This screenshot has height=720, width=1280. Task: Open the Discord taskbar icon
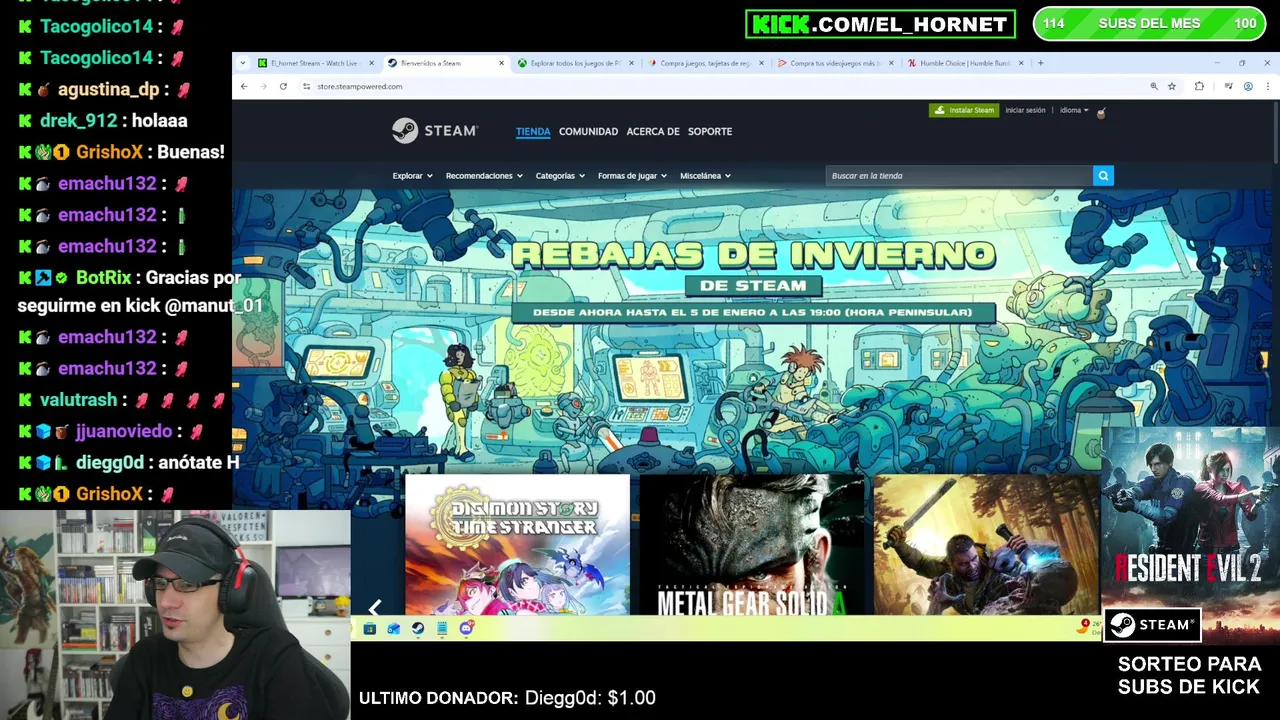coord(466,629)
